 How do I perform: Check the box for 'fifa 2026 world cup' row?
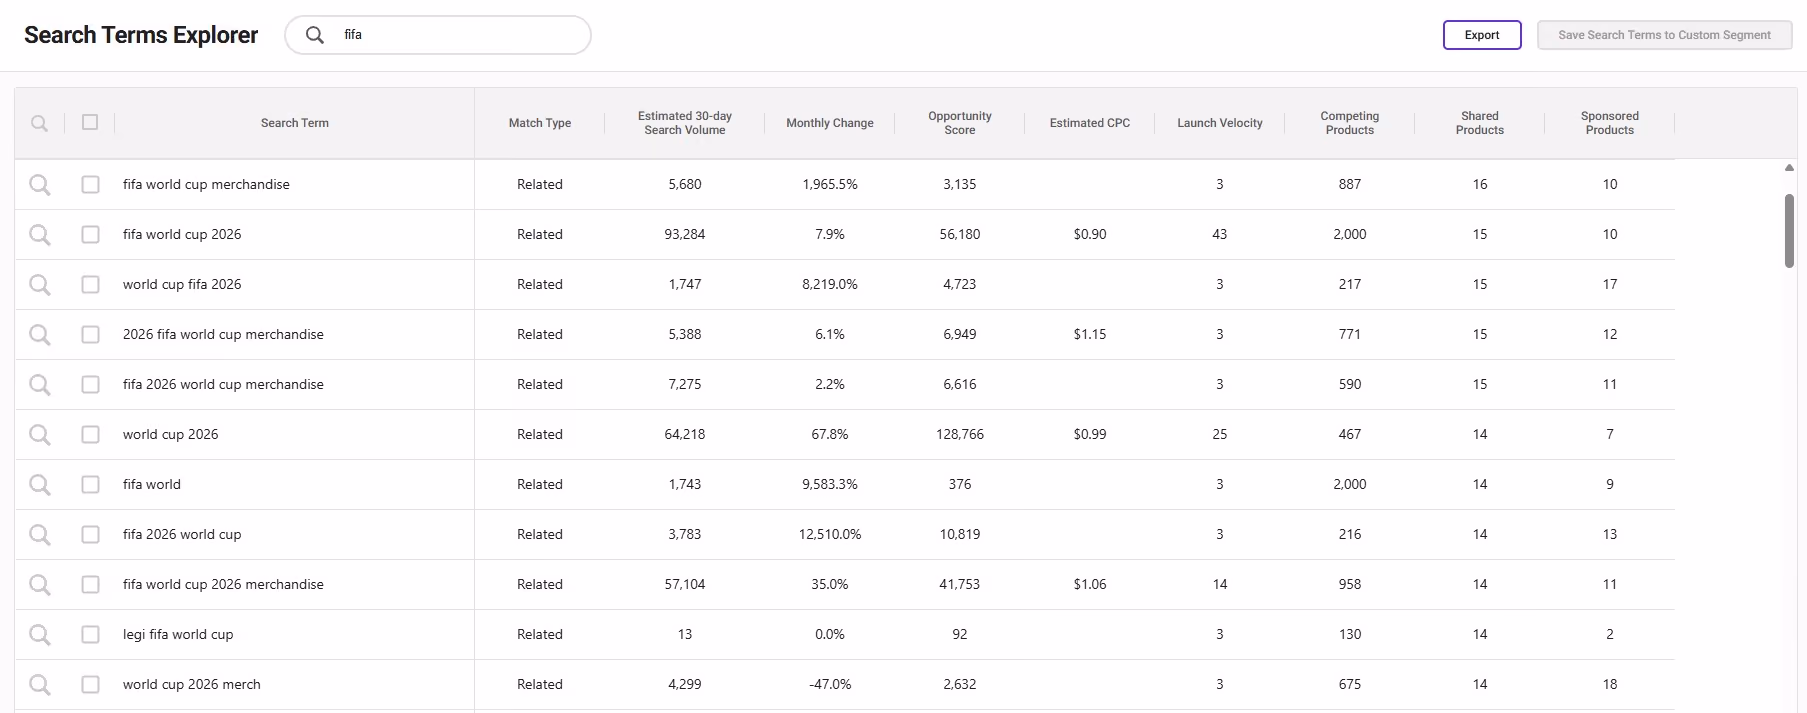tap(90, 534)
